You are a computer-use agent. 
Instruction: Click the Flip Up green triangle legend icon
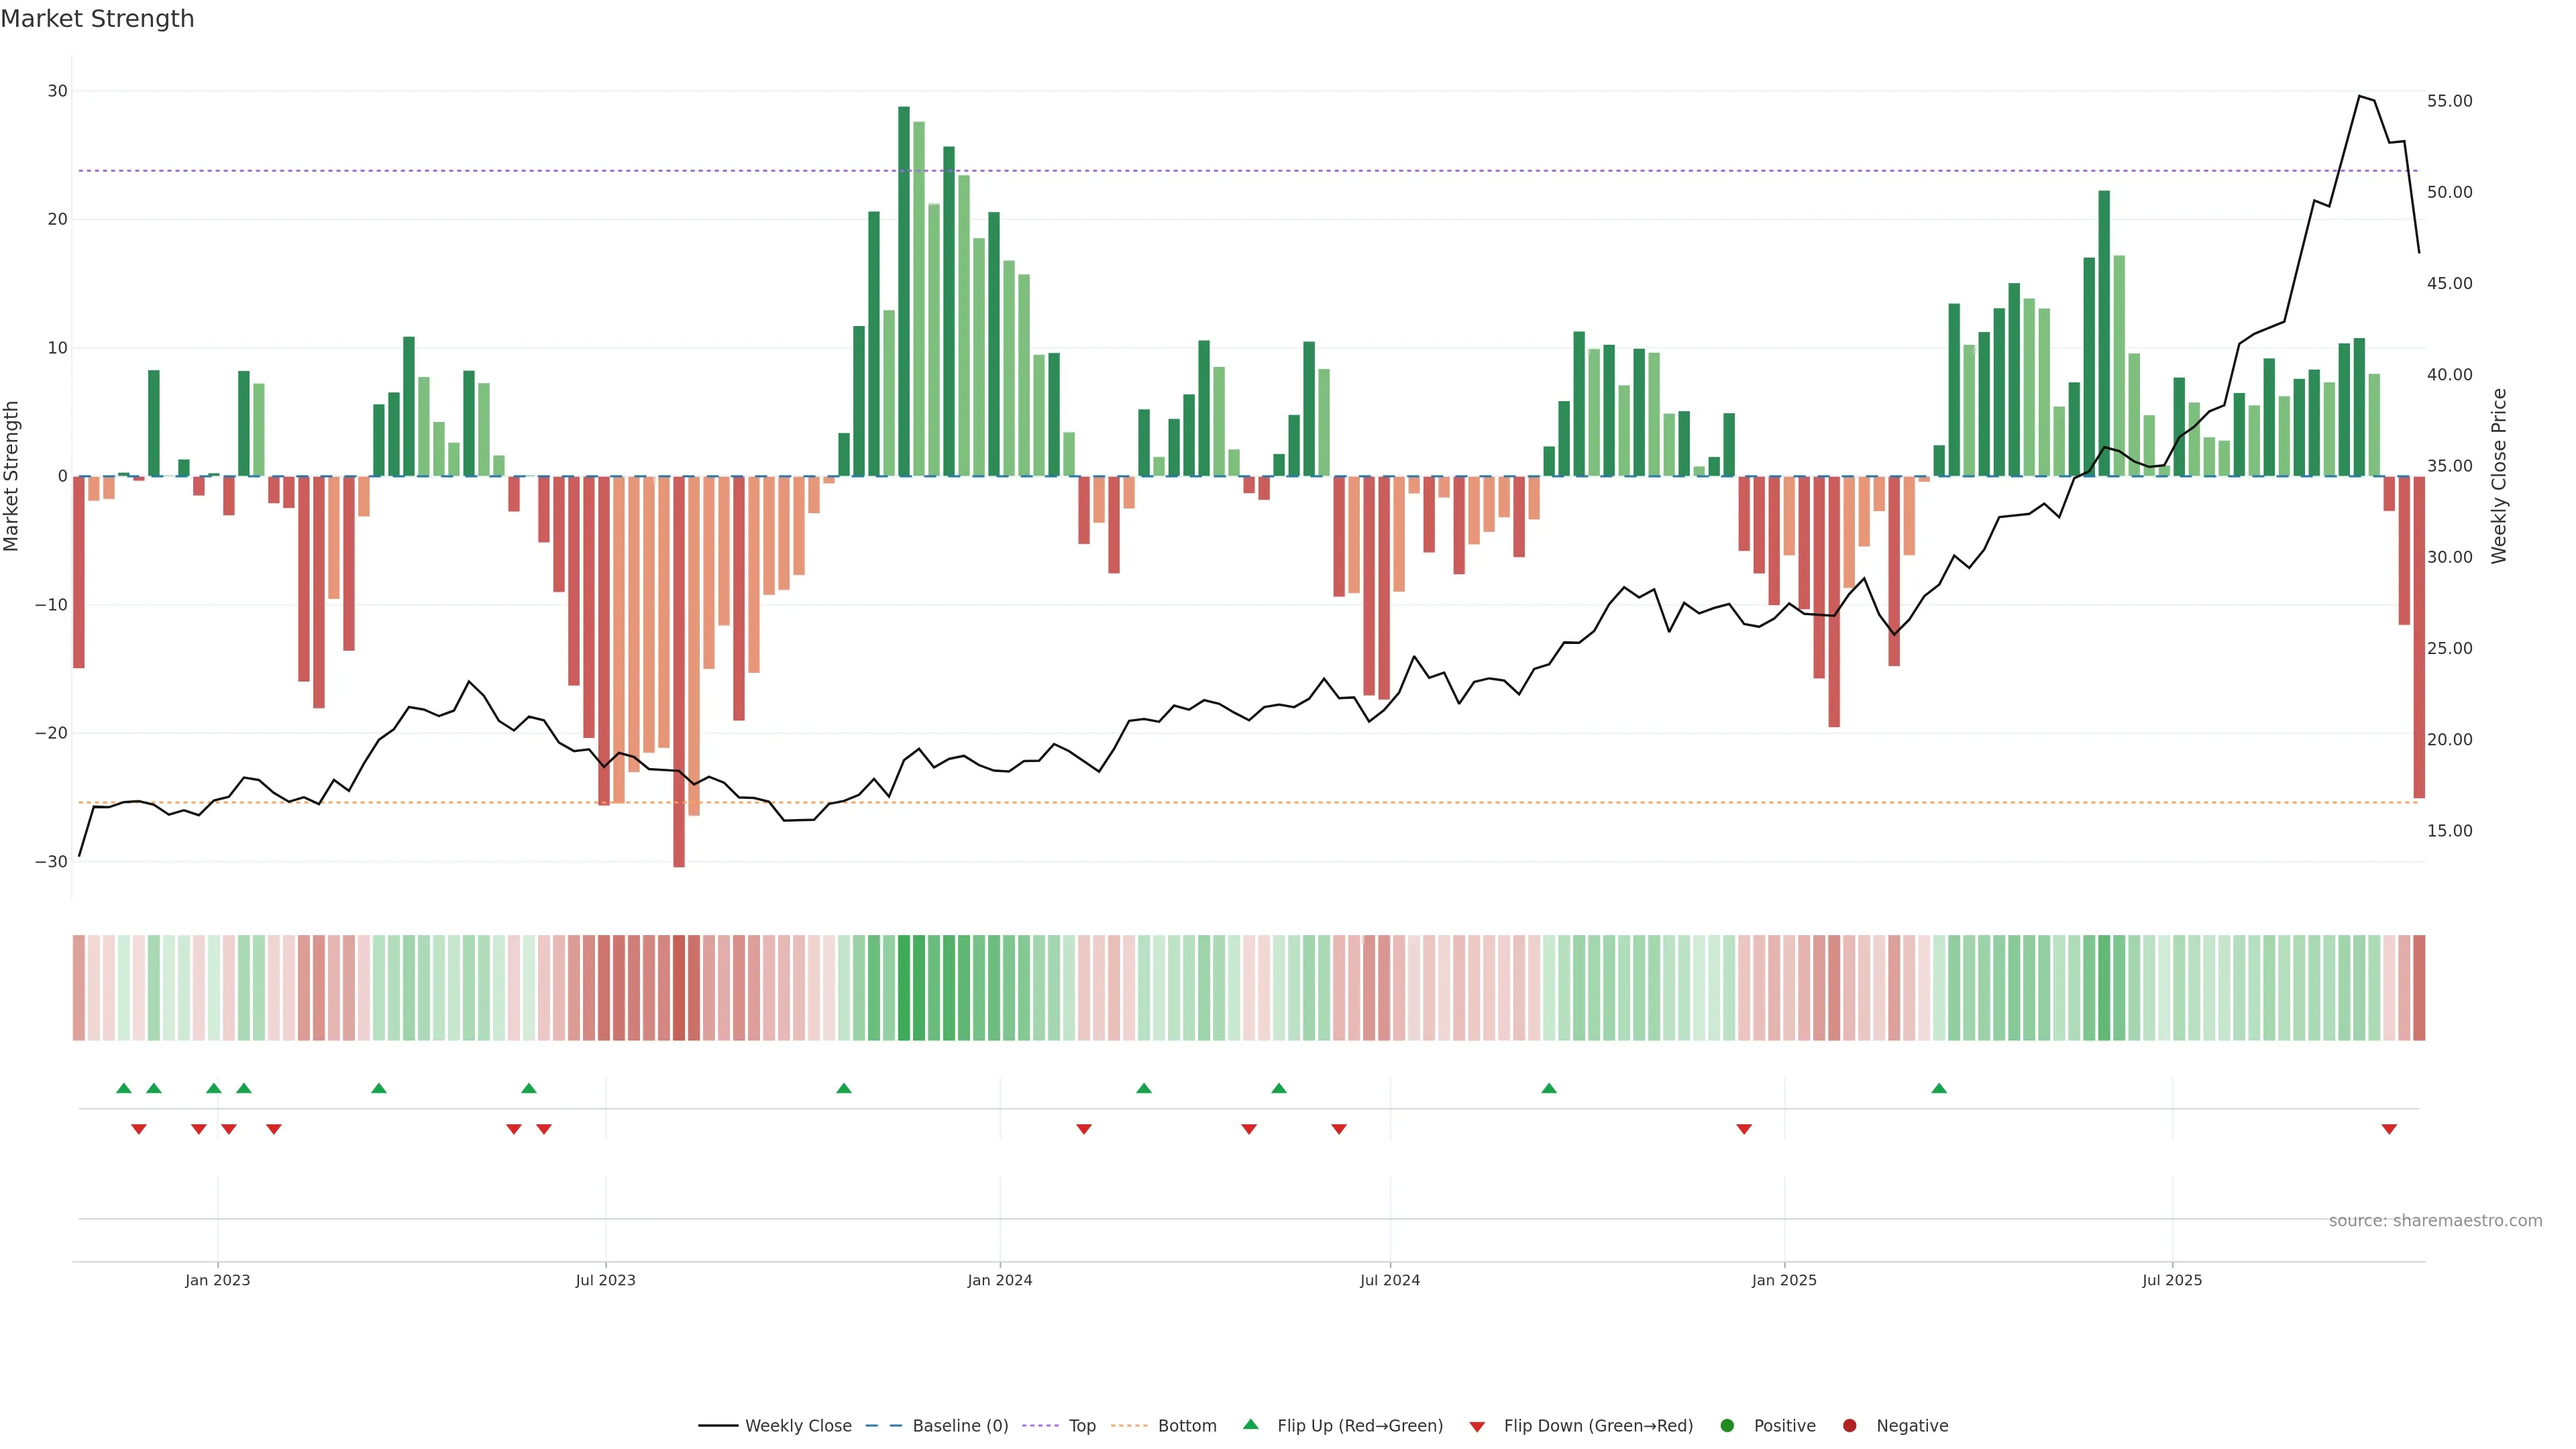1250,1424
